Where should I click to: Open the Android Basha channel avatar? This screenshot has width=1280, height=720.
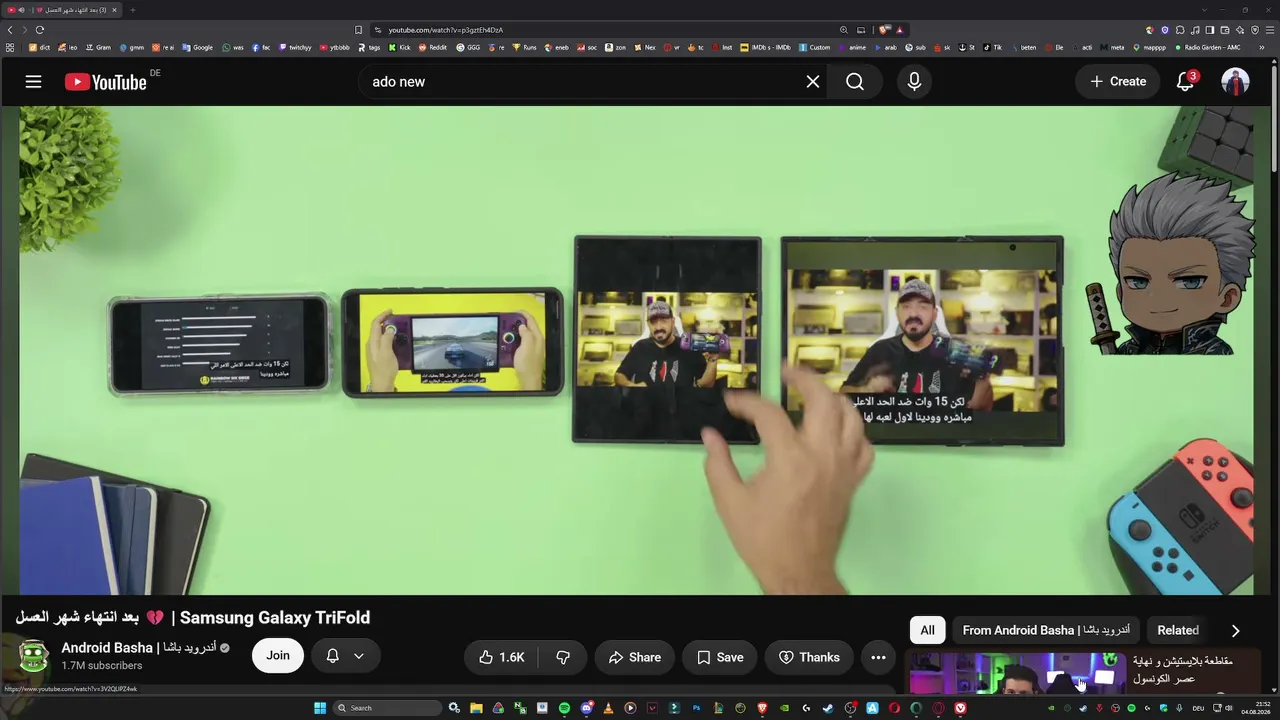tap(34, 656)
